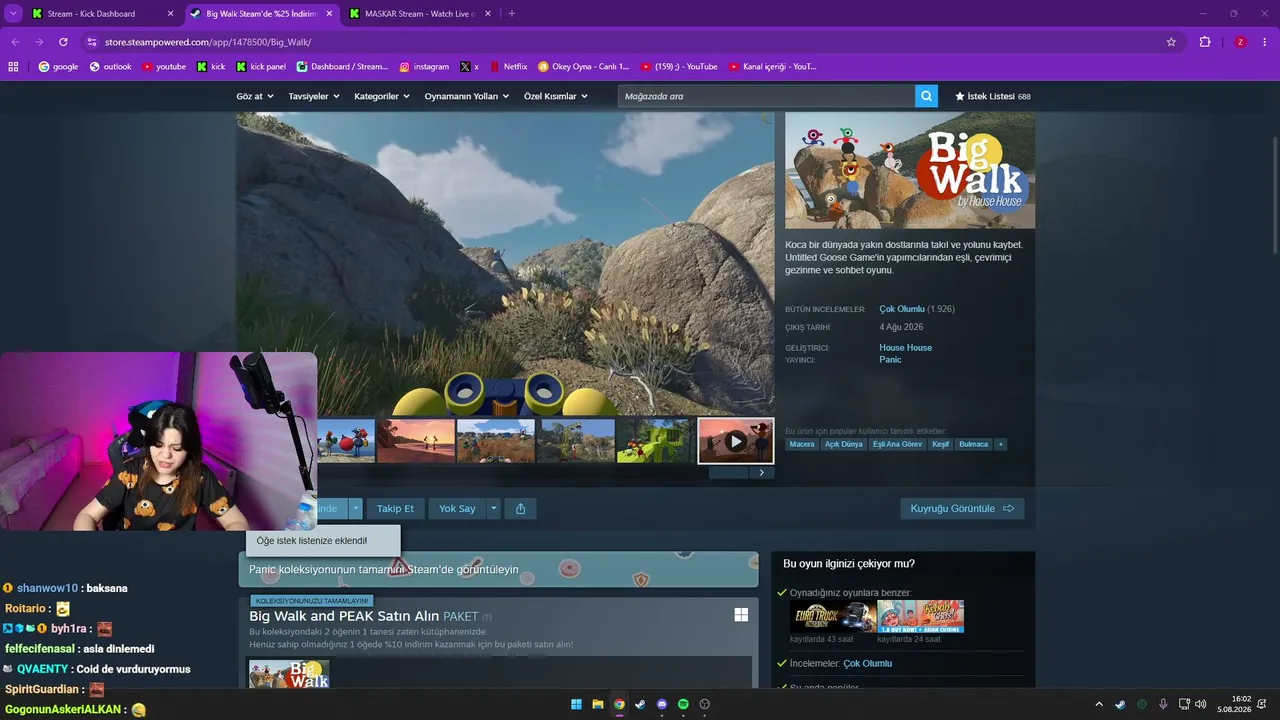Screen dimensions: 1280x720
Task: Click the Takip Et button
Action: point(395,508)
